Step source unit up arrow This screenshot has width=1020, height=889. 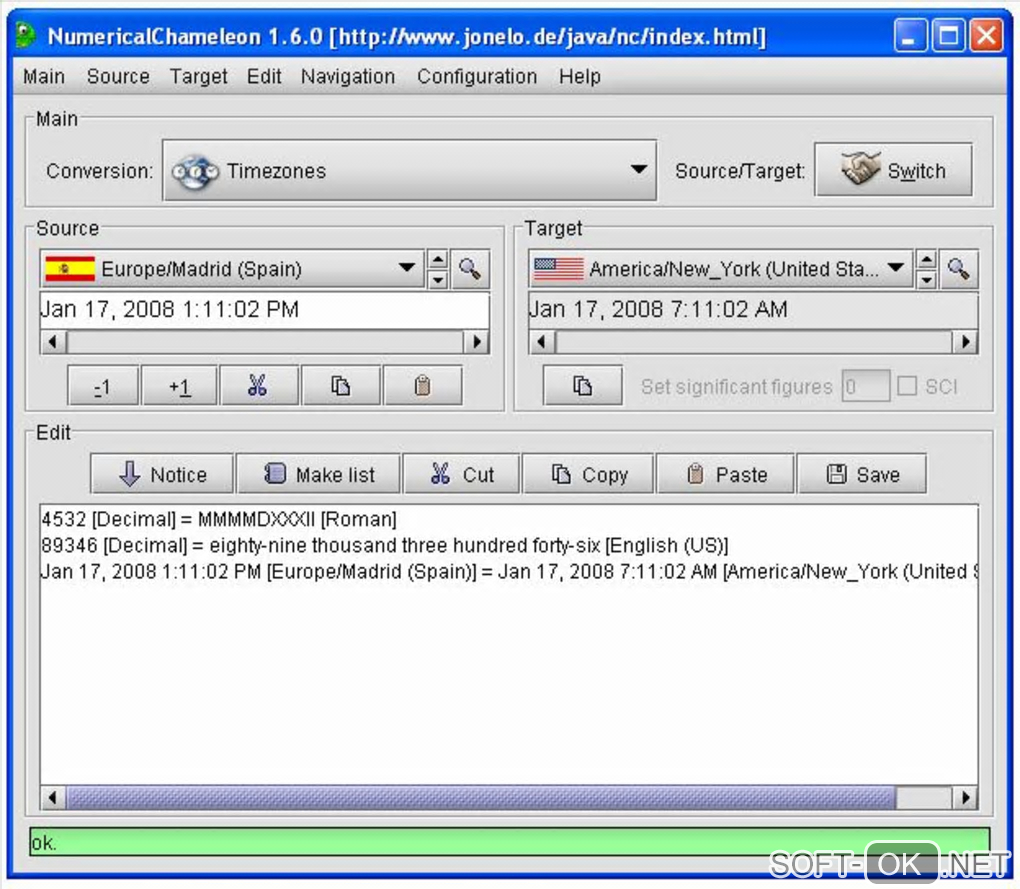click(x=438, y=259)
